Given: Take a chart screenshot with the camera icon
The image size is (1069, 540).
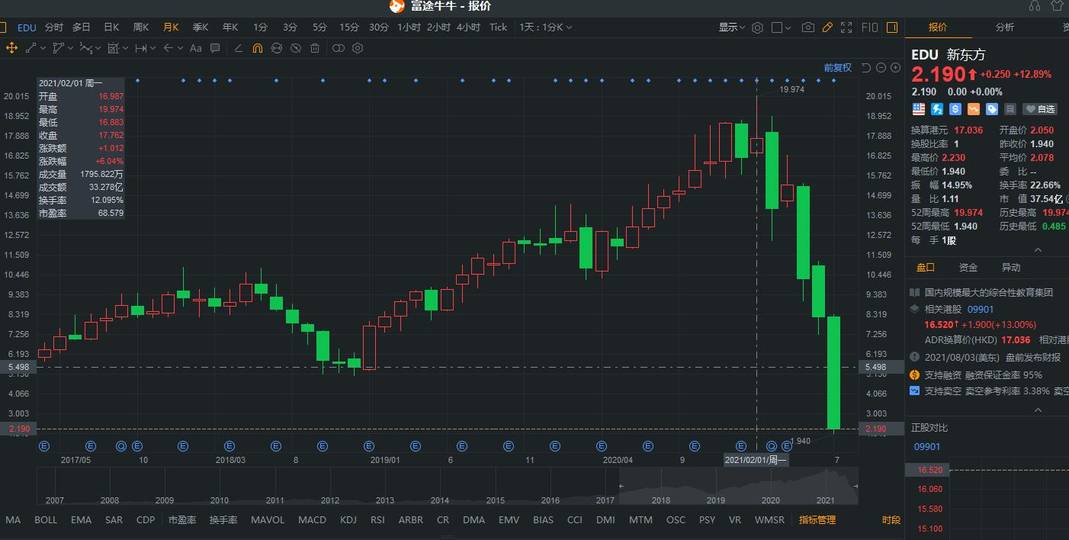Looking at the screenshot, I should click(808, 27).
